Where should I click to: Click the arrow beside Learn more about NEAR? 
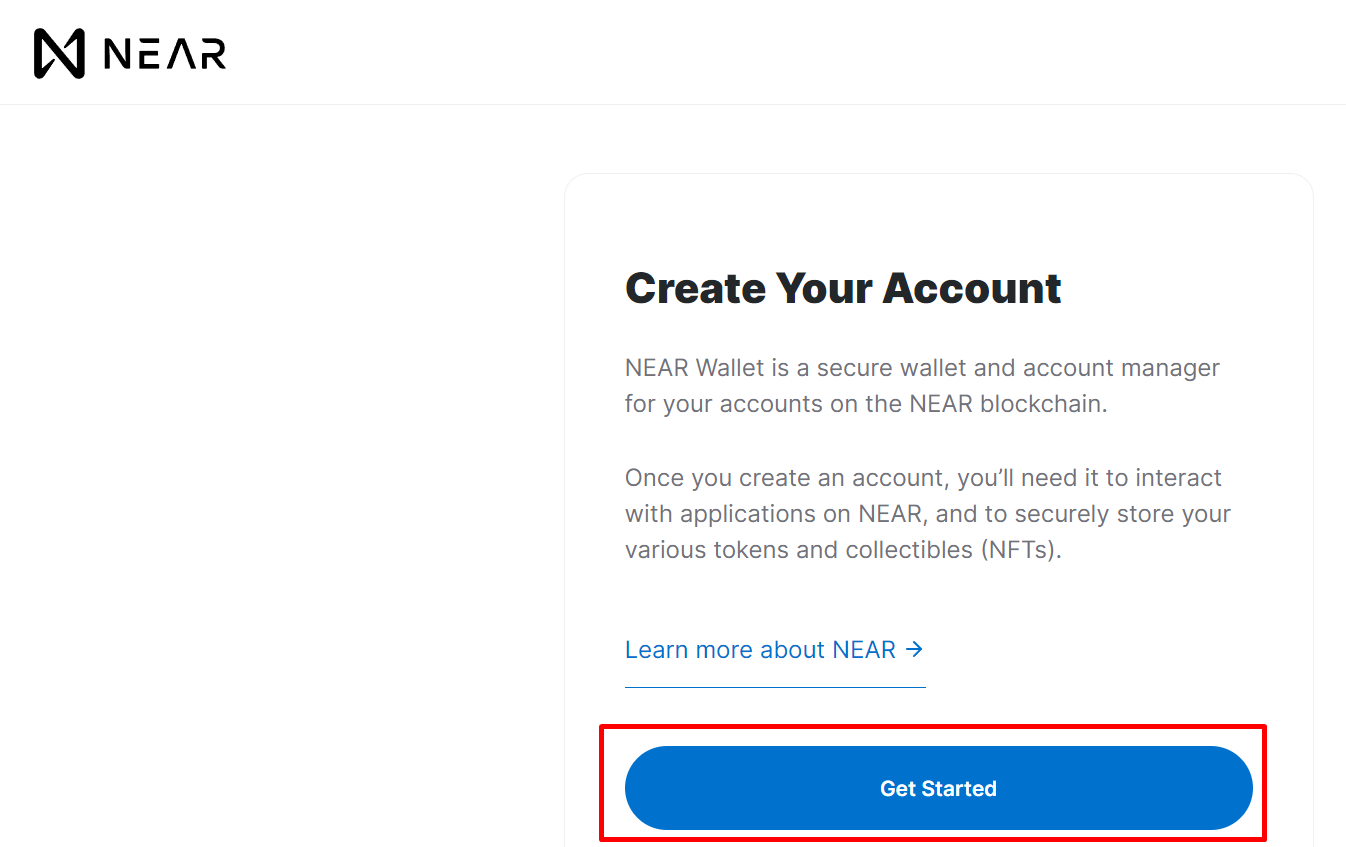[914, 649]
